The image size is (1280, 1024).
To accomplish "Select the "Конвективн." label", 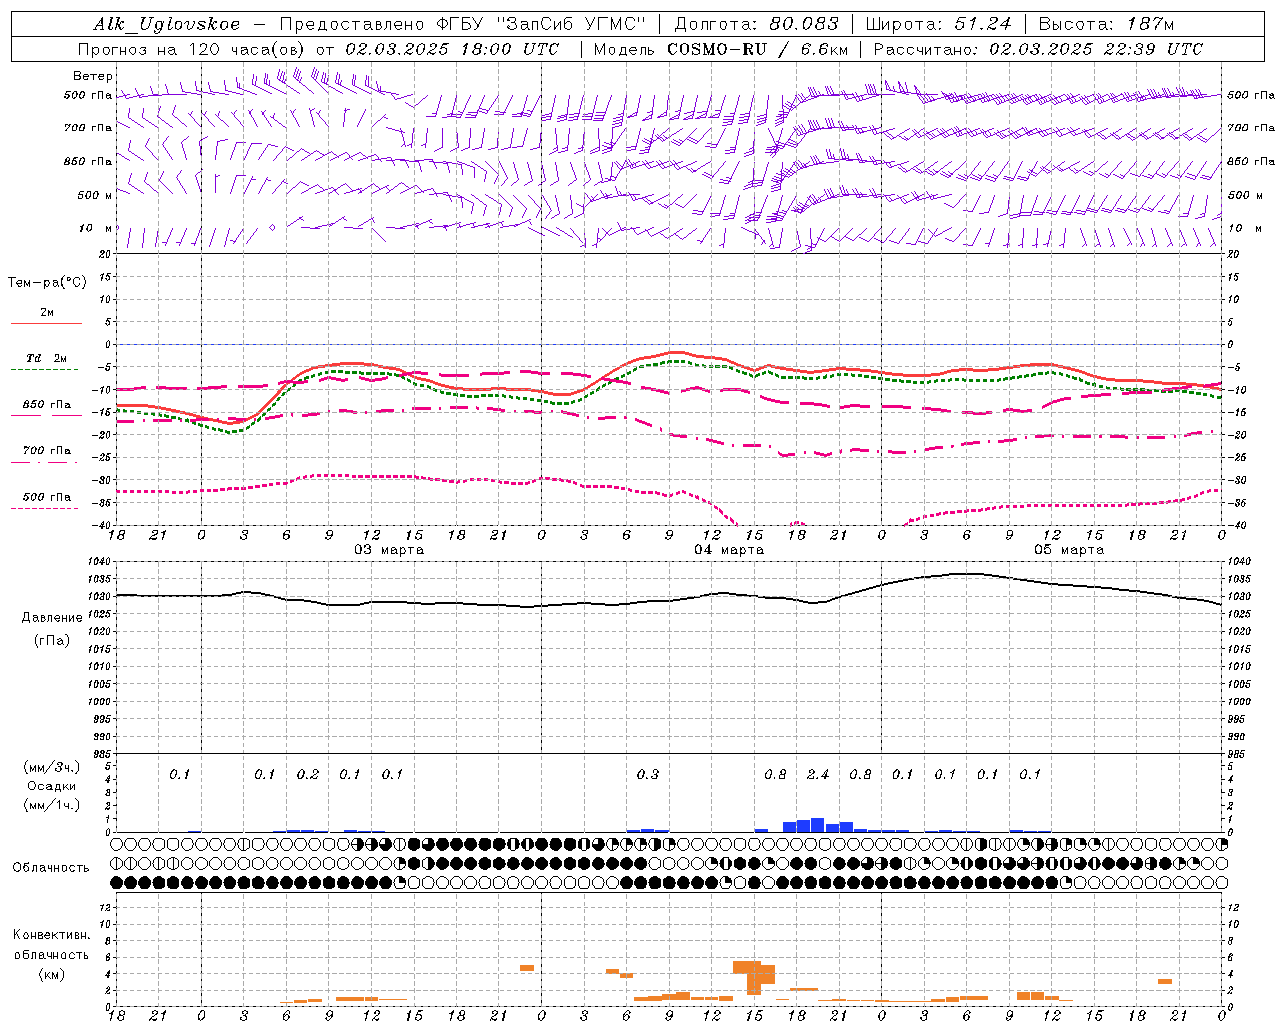I will (x=51, y=935).
